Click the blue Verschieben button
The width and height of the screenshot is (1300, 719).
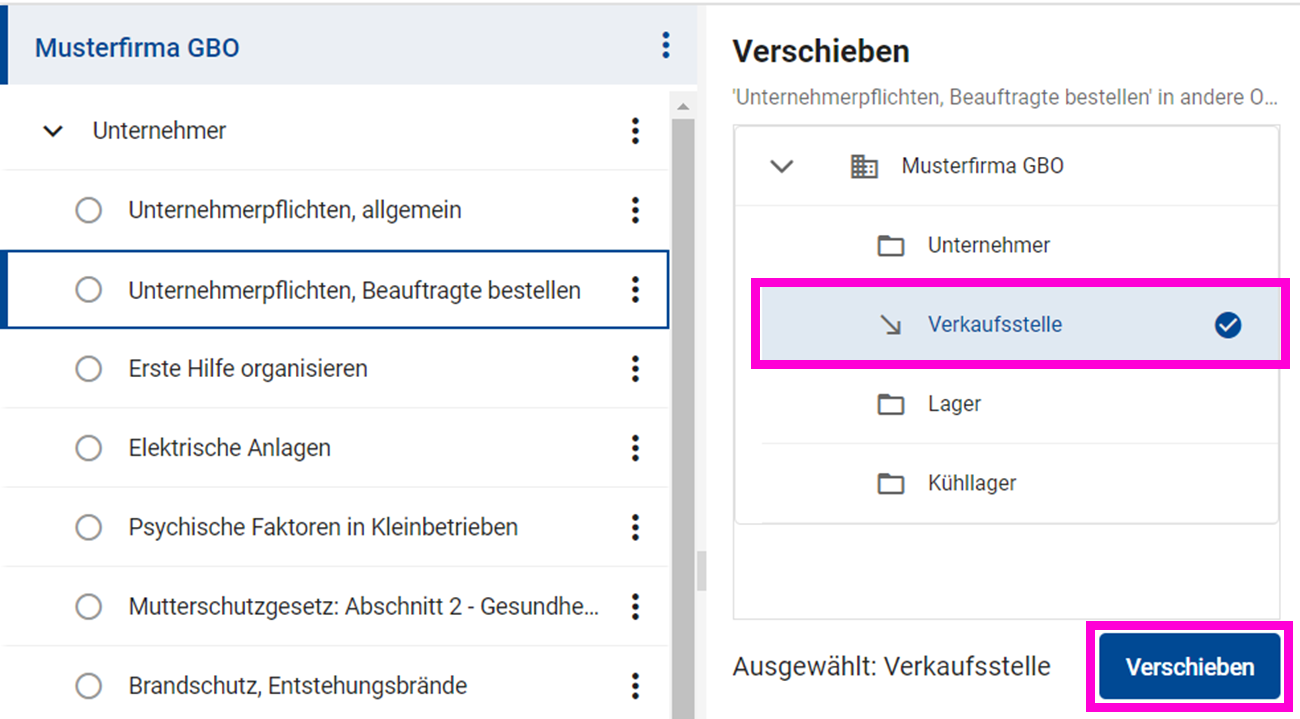pyautogui.click(x=1189, y=667)
